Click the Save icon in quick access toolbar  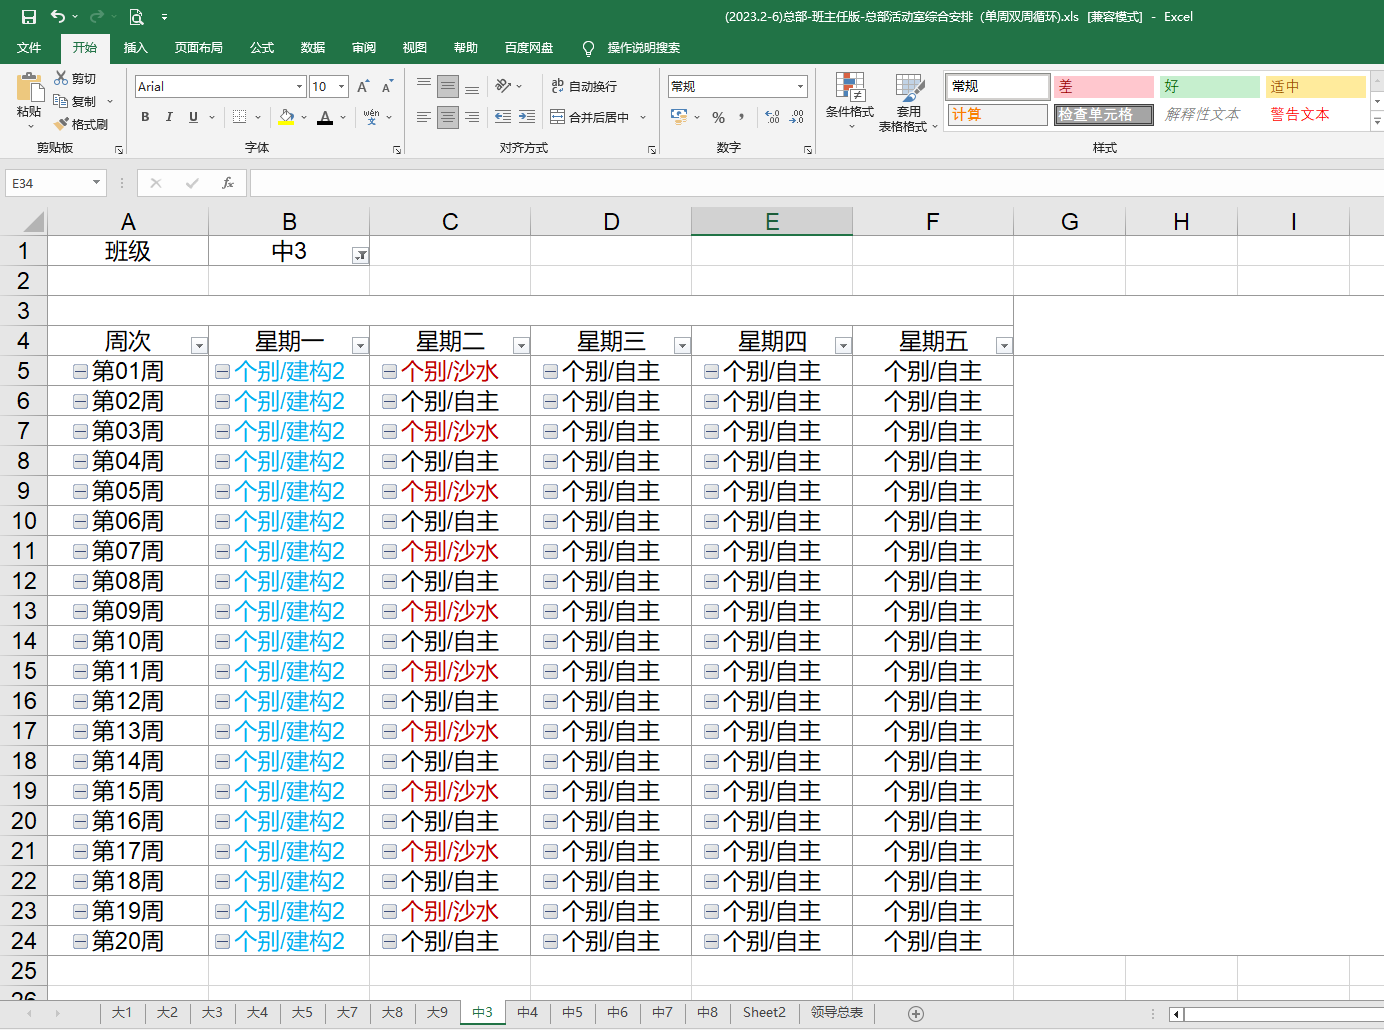(28, 16)
